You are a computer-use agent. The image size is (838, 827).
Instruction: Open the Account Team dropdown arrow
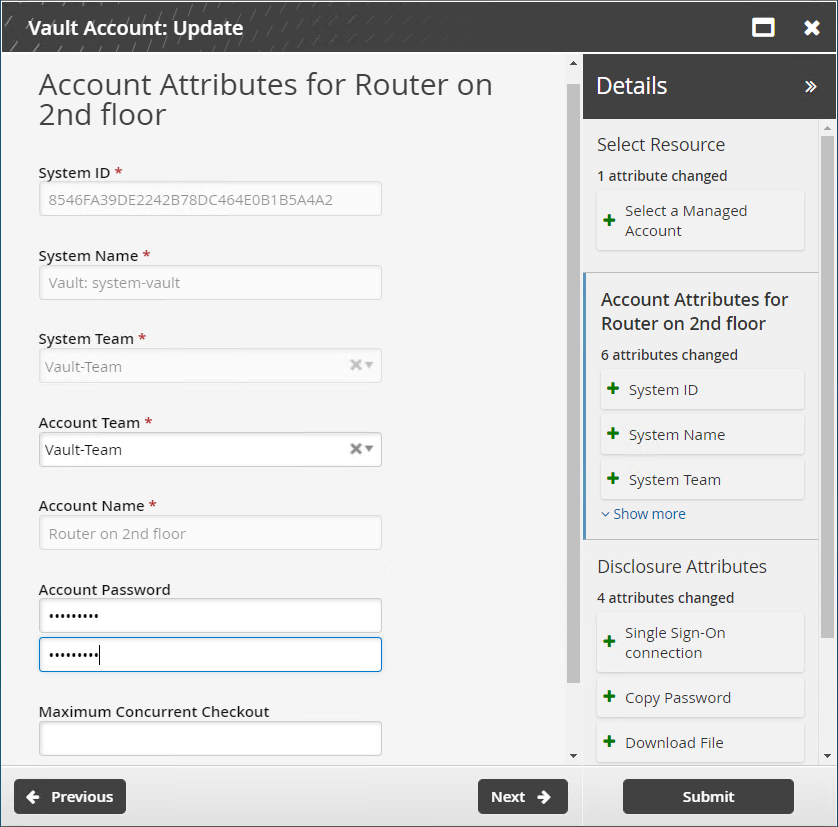click(x=370, y=449)
